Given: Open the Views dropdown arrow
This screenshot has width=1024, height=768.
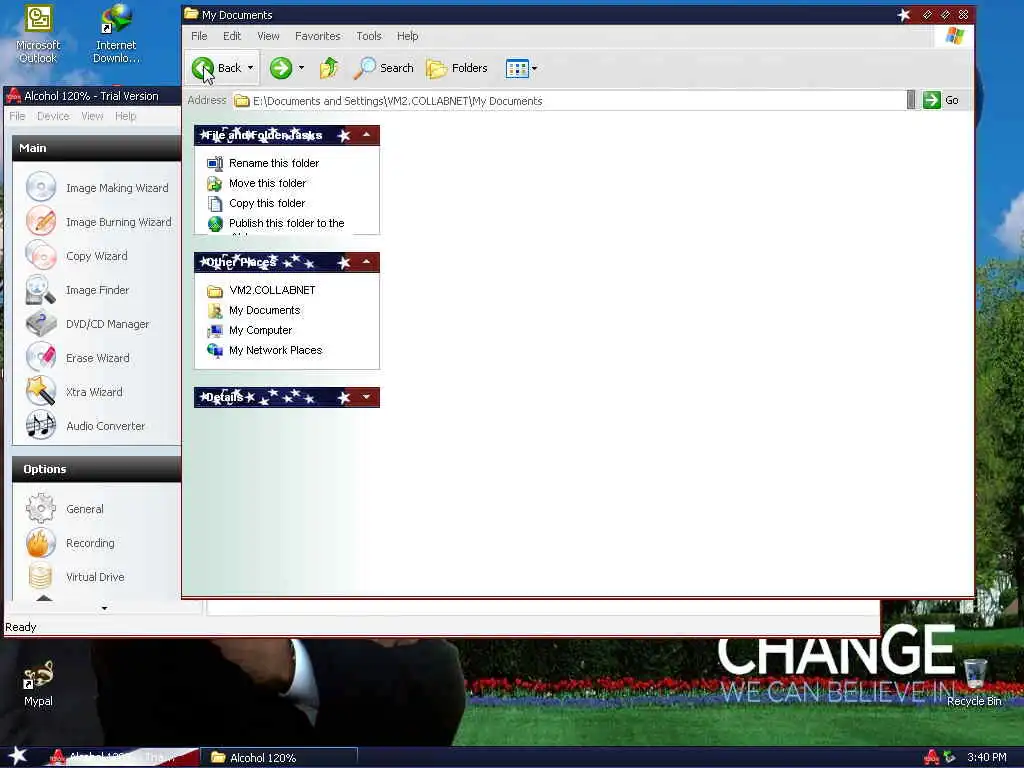Looking at the screenshot, I should (x=534, y=68).
